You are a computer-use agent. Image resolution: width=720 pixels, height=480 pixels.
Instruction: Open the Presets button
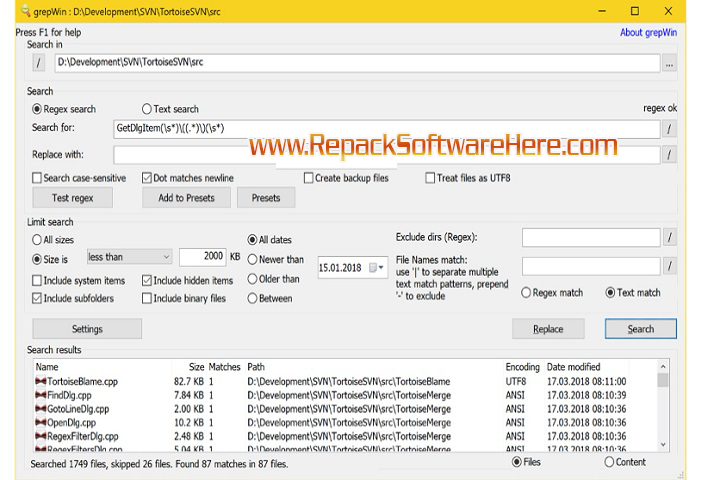pos(266,198)
